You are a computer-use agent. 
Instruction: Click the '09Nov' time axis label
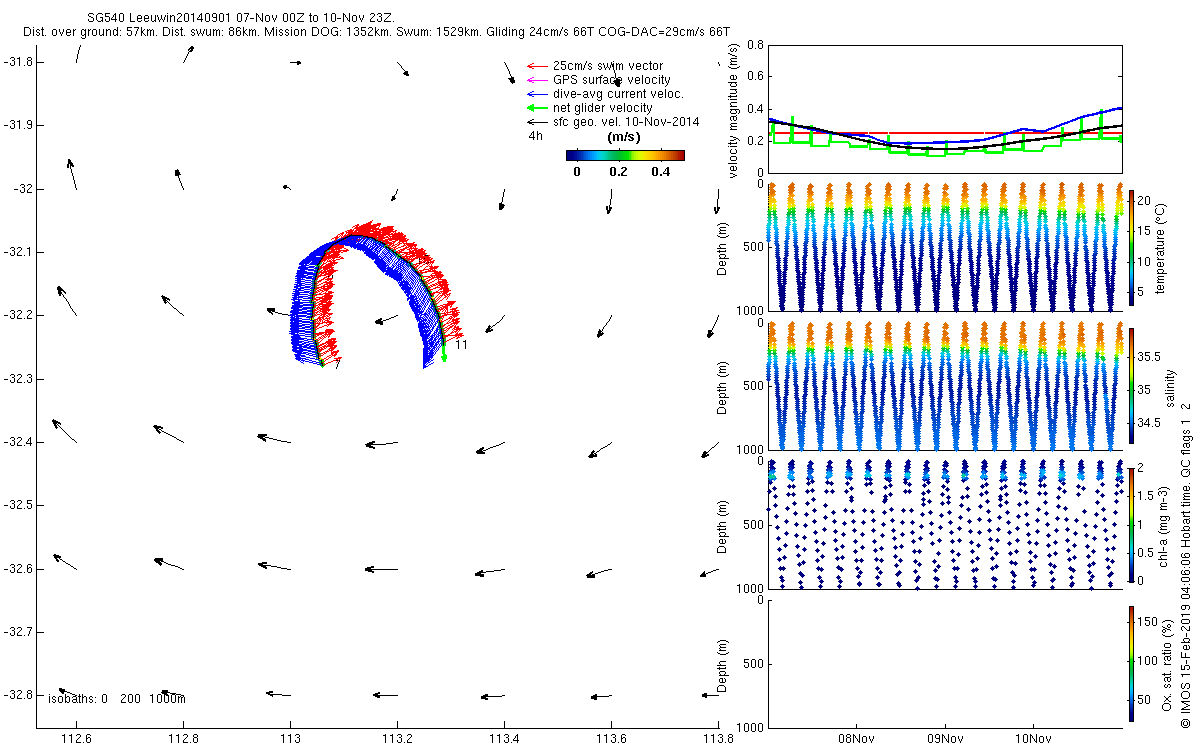(x=945, y=739)
